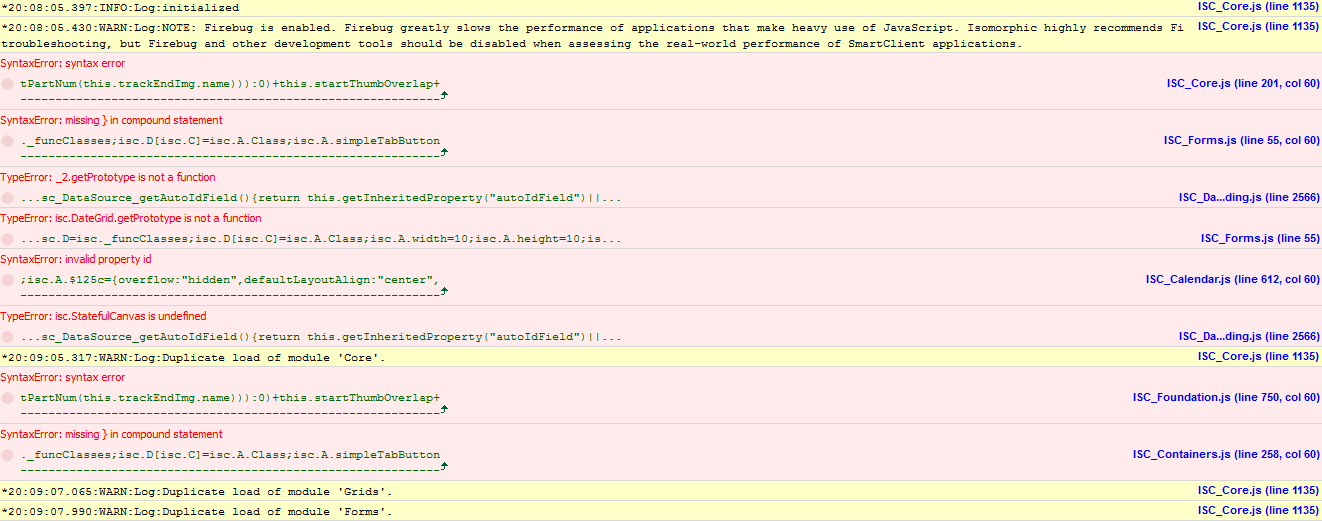
Task: Click breakpoint circle for the ISC_Foundation.js syntax error
Action: pos(8,398)
